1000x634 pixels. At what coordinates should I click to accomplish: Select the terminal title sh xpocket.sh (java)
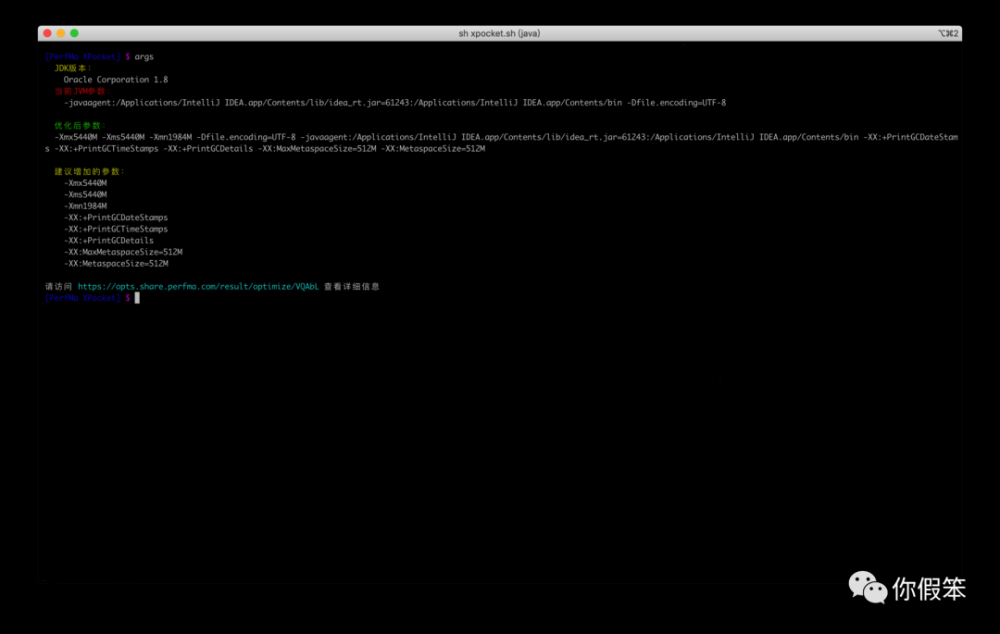tap(499, 33)
